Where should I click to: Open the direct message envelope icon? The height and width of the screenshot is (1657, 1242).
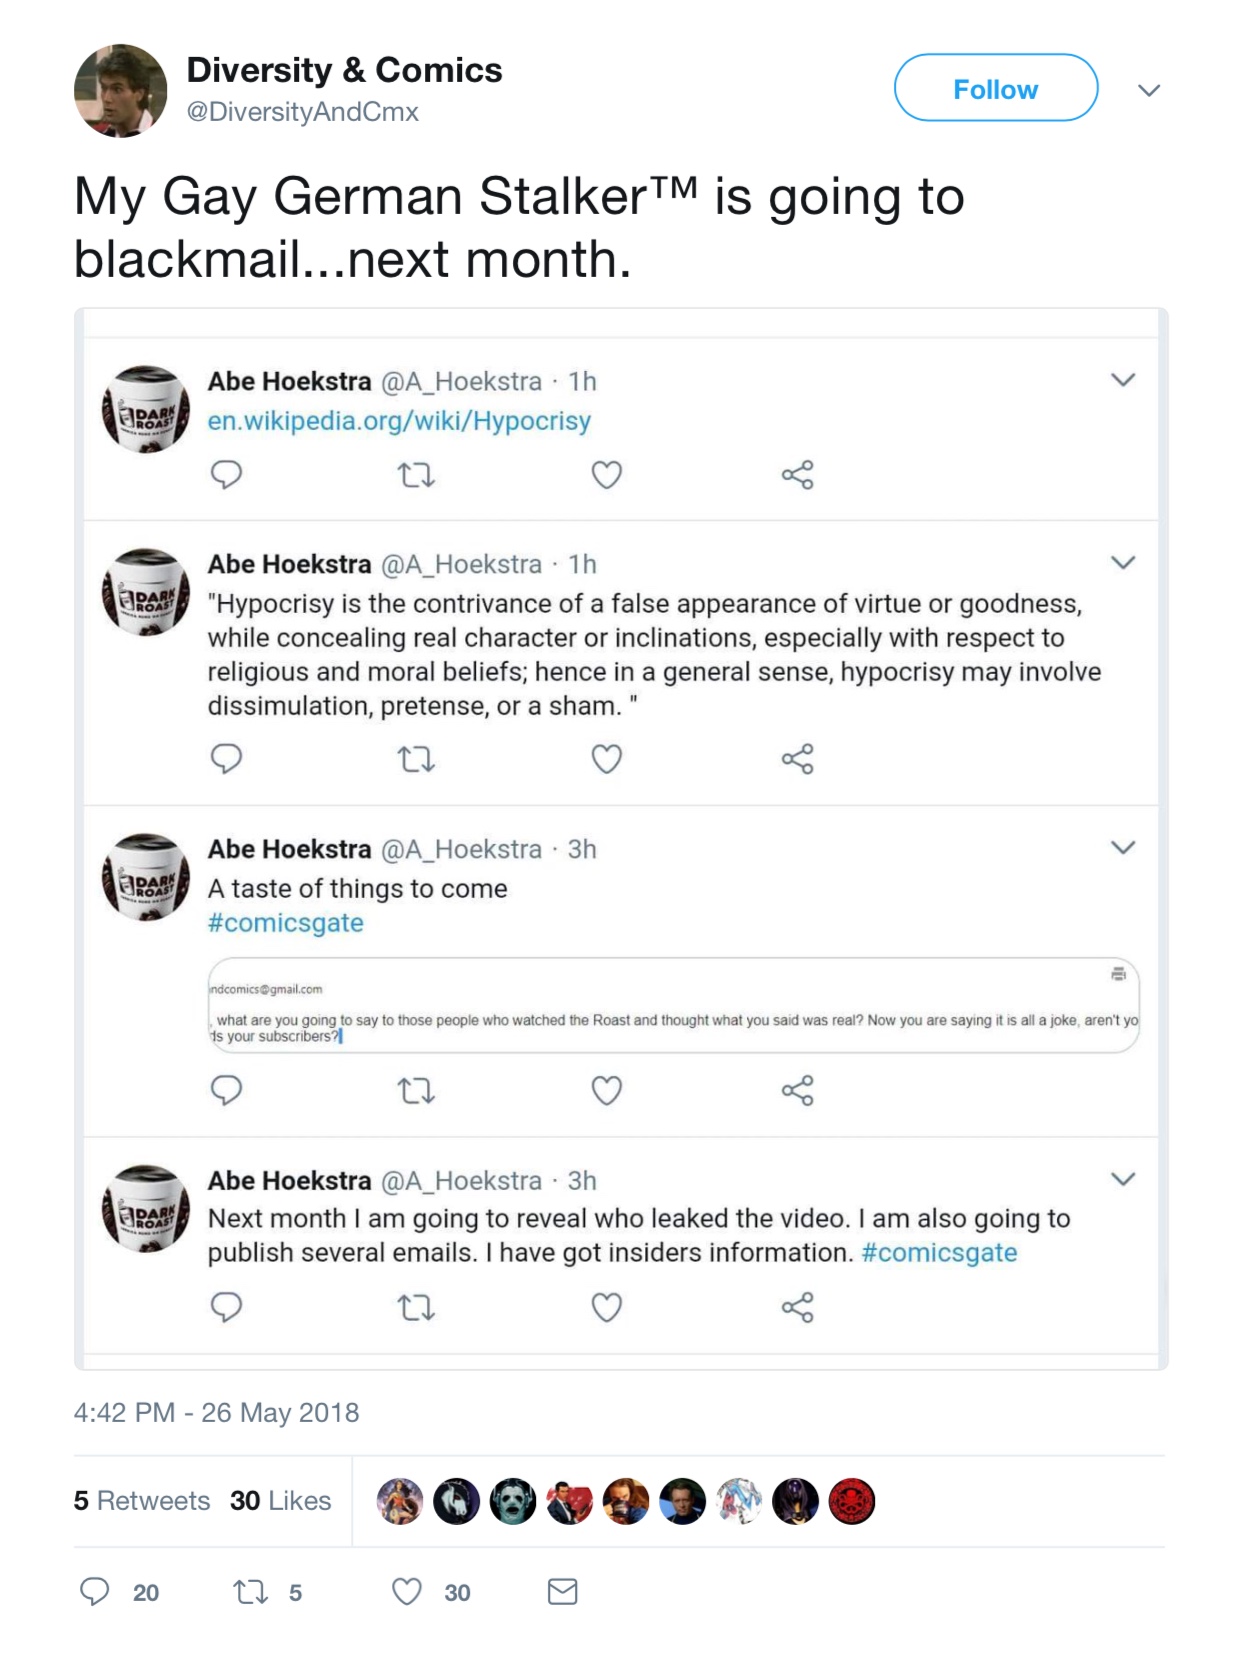[x=563, y=1591]
